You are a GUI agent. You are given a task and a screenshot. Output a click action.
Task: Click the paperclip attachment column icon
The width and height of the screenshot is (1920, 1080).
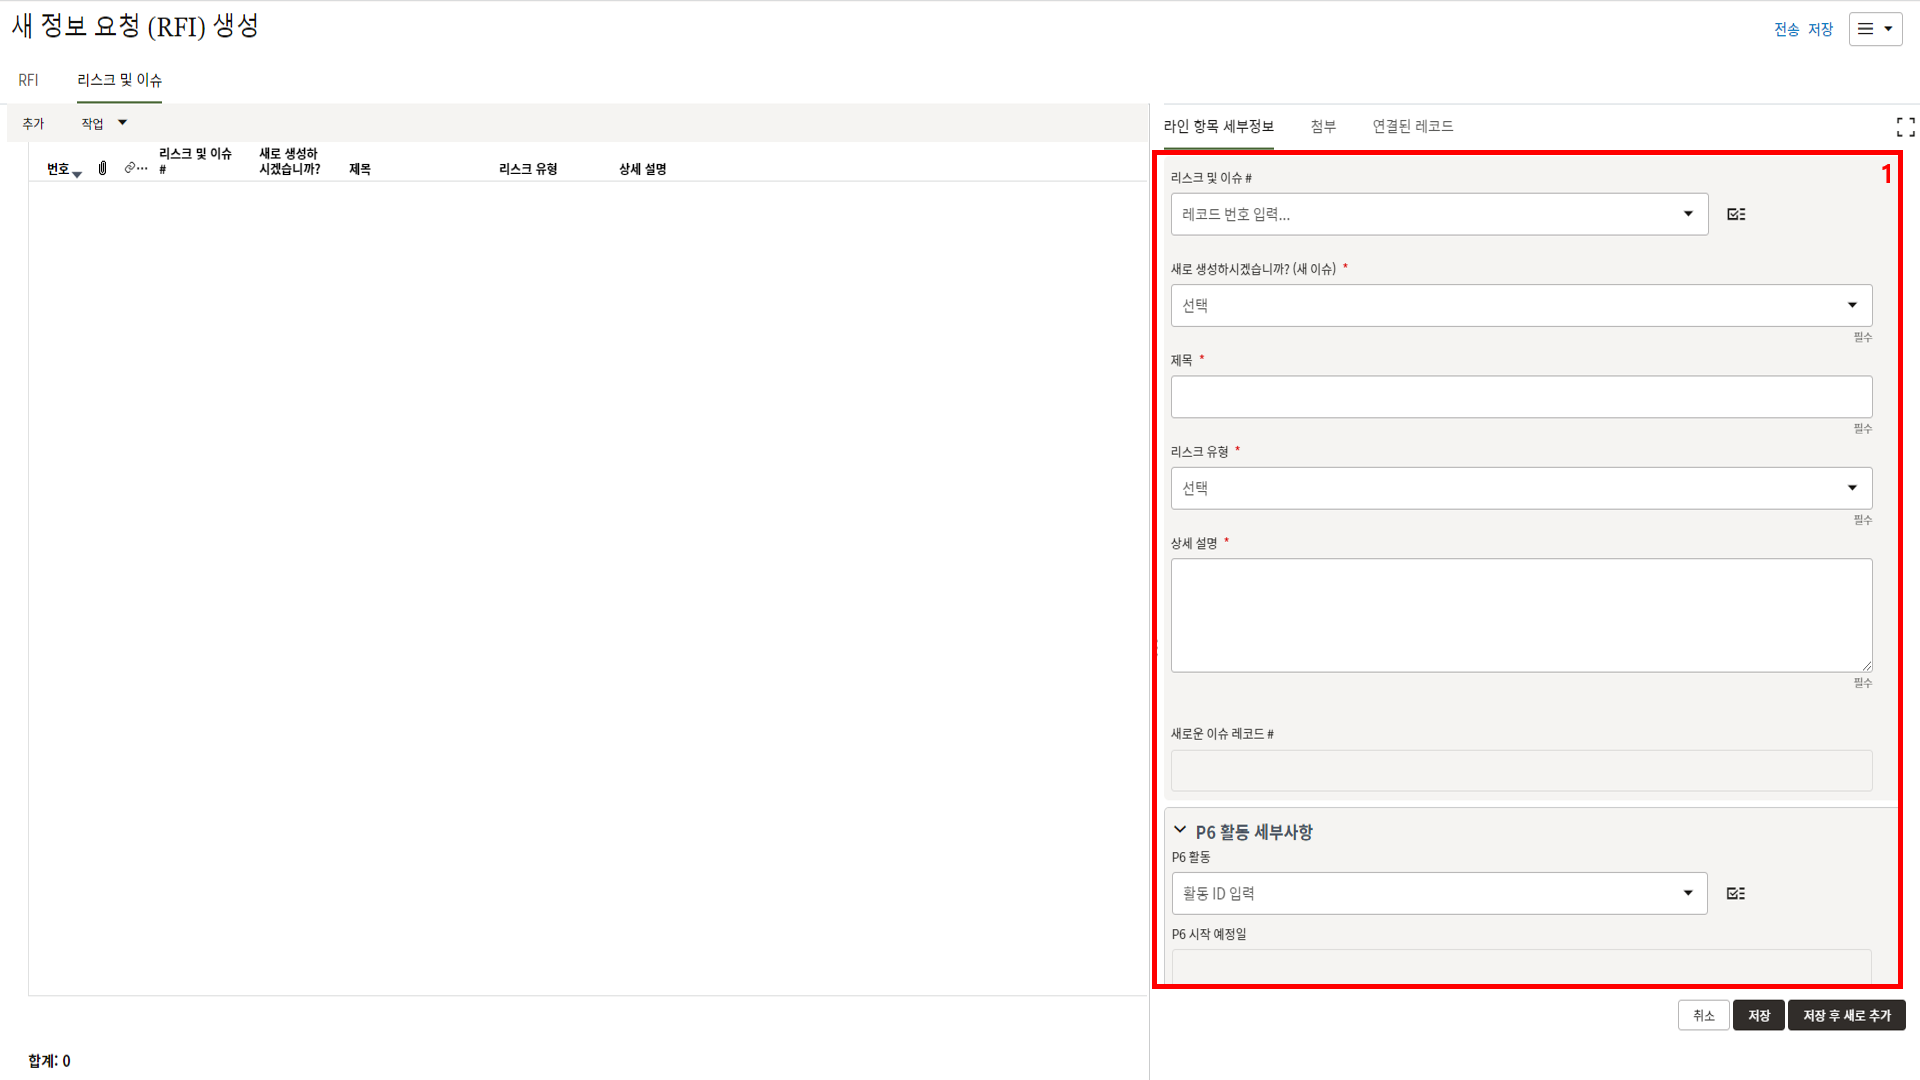[x=102, y=168]
